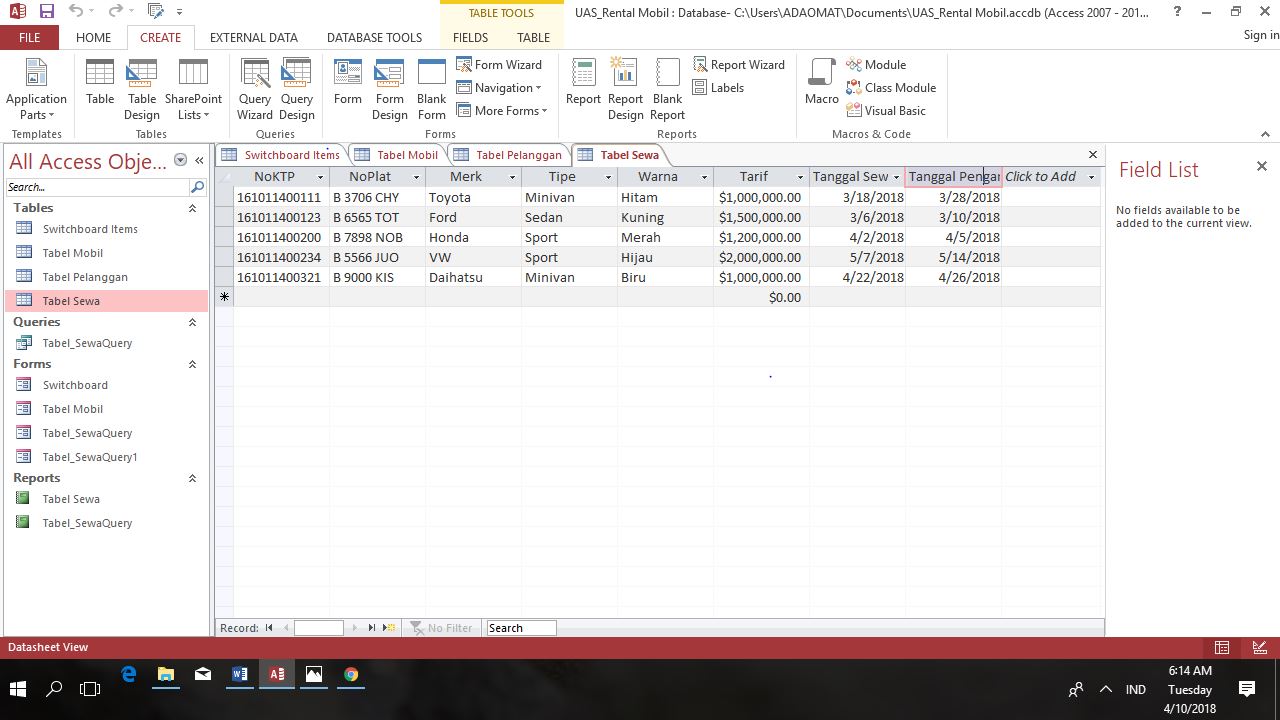The height and width of the screenshot is (720, 1280).
Task: Create a new blank record
Action: coord(389,628)
